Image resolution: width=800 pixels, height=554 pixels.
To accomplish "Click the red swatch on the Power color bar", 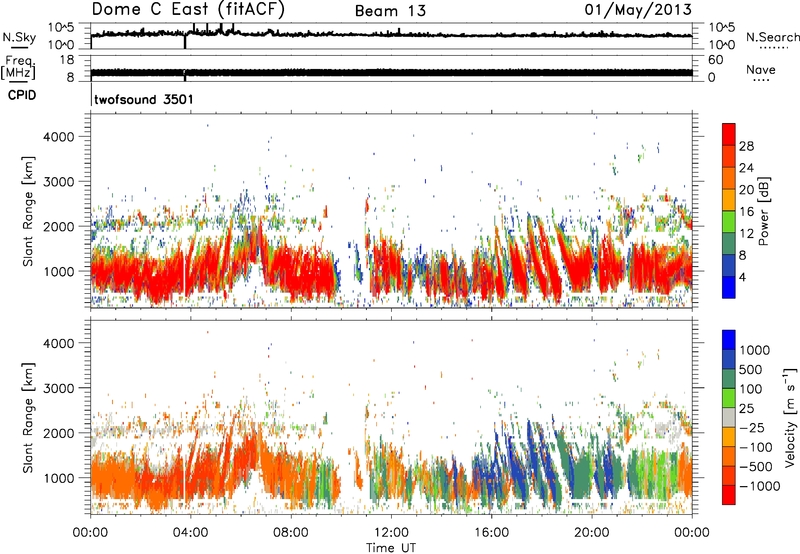I will (729, 134).
